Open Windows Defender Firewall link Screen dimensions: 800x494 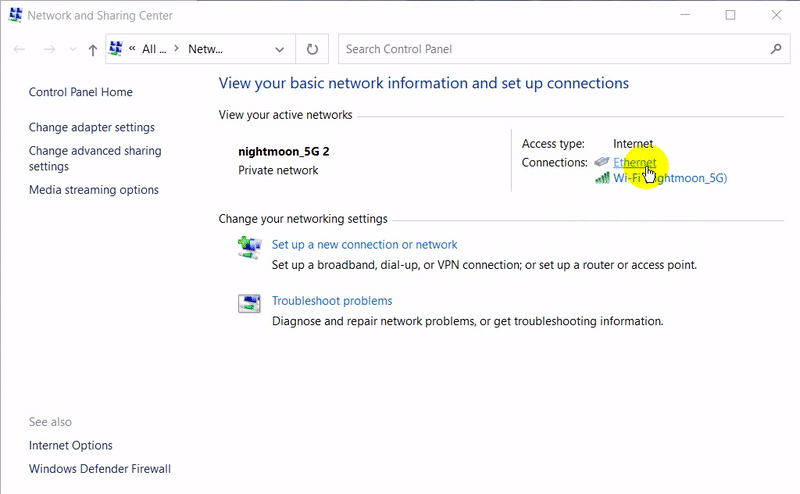point(100,469)
